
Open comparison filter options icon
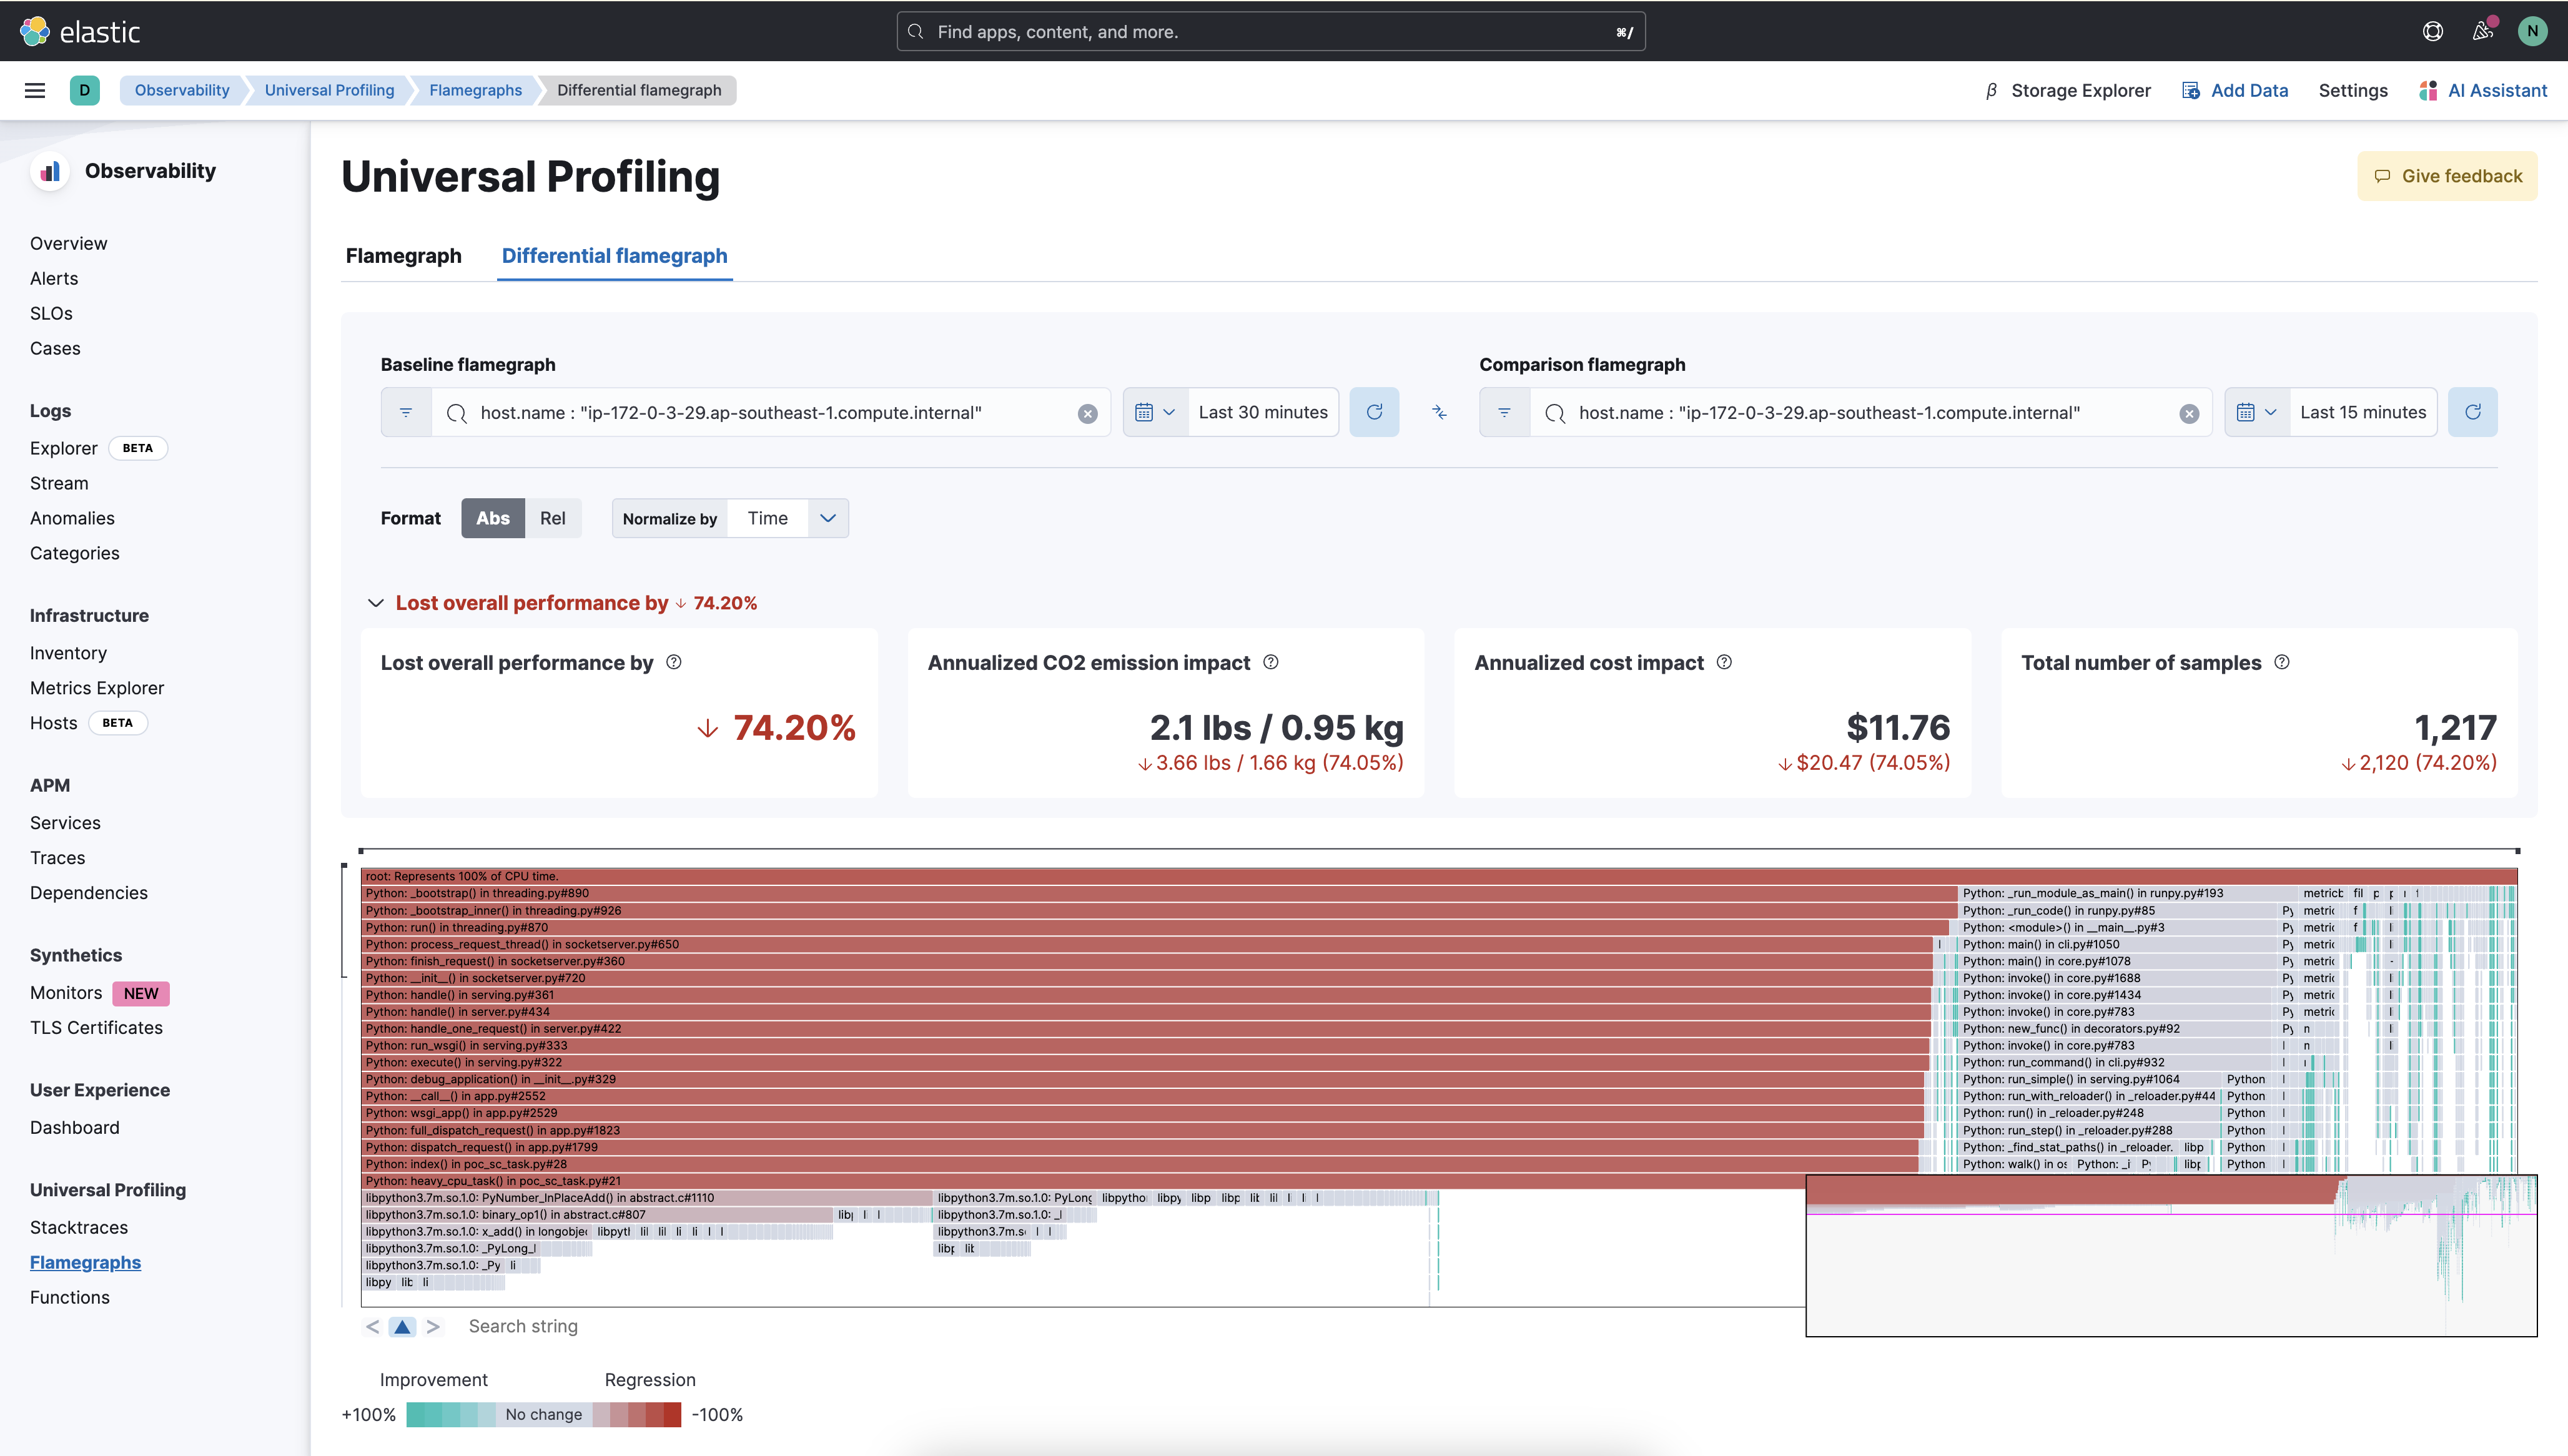(x=1504, y=412)
